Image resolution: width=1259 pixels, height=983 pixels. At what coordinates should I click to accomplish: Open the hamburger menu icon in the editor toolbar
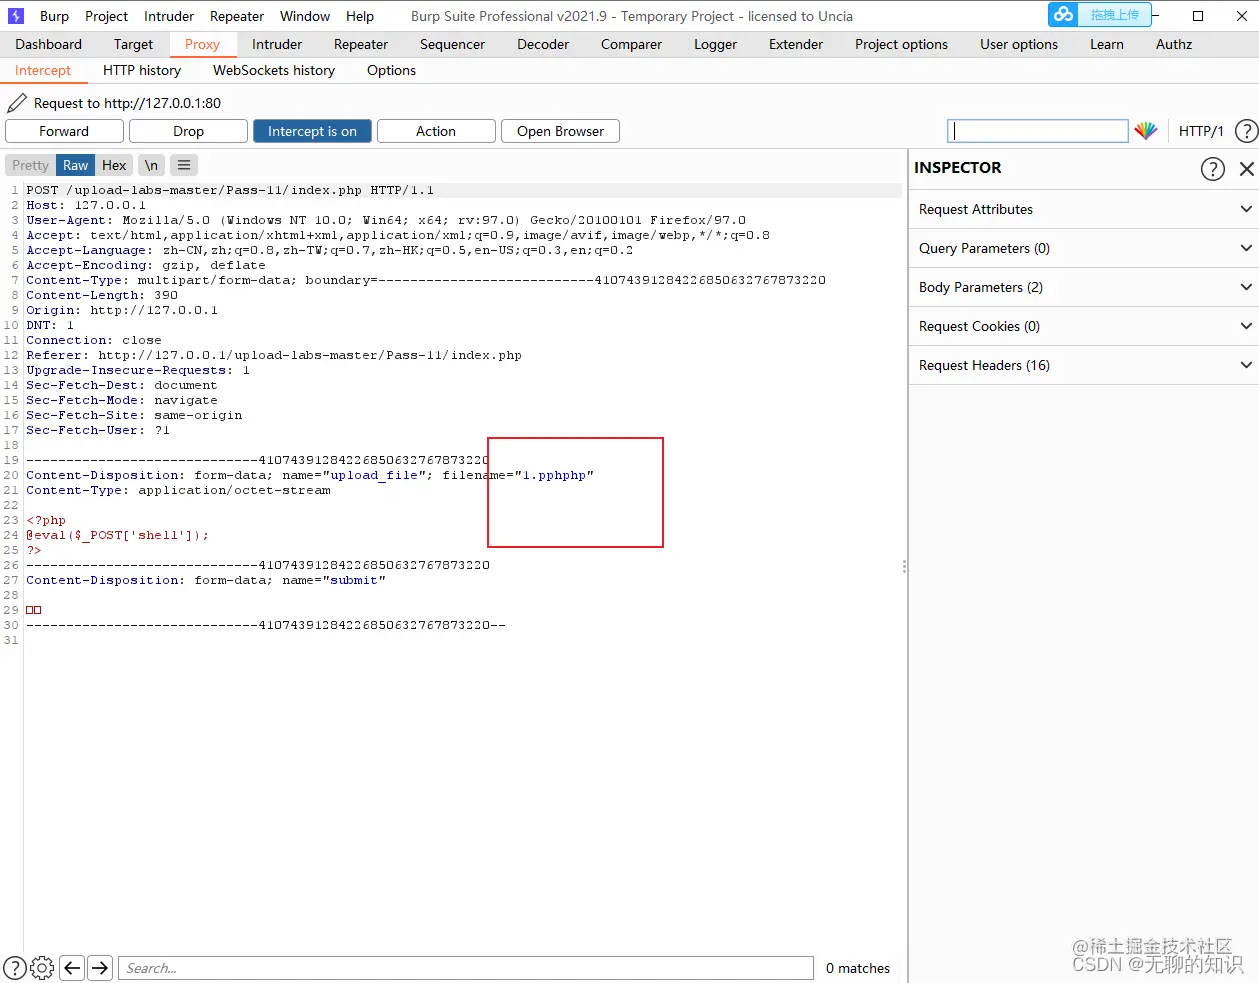pyautogui.click(x=184, y=165)
